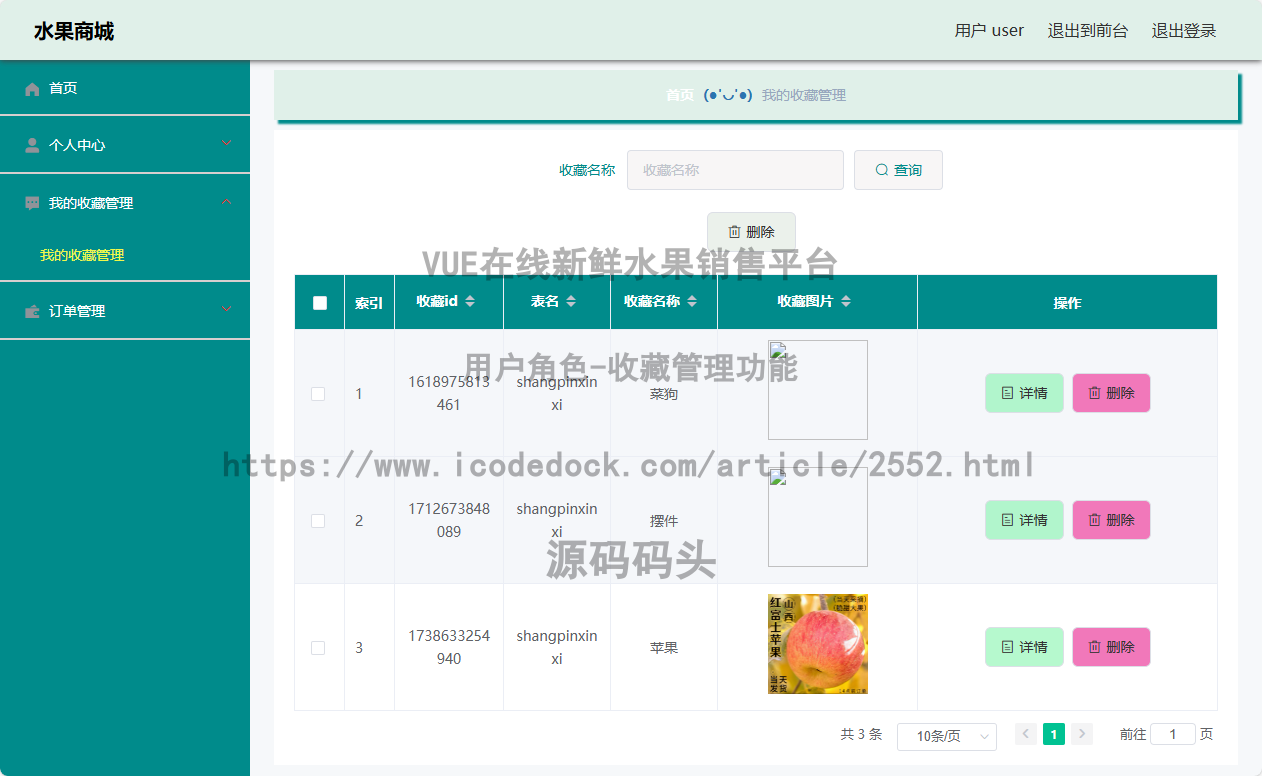Click collection id 1738633254940
1262x776 pixels.
pos(449,647)
